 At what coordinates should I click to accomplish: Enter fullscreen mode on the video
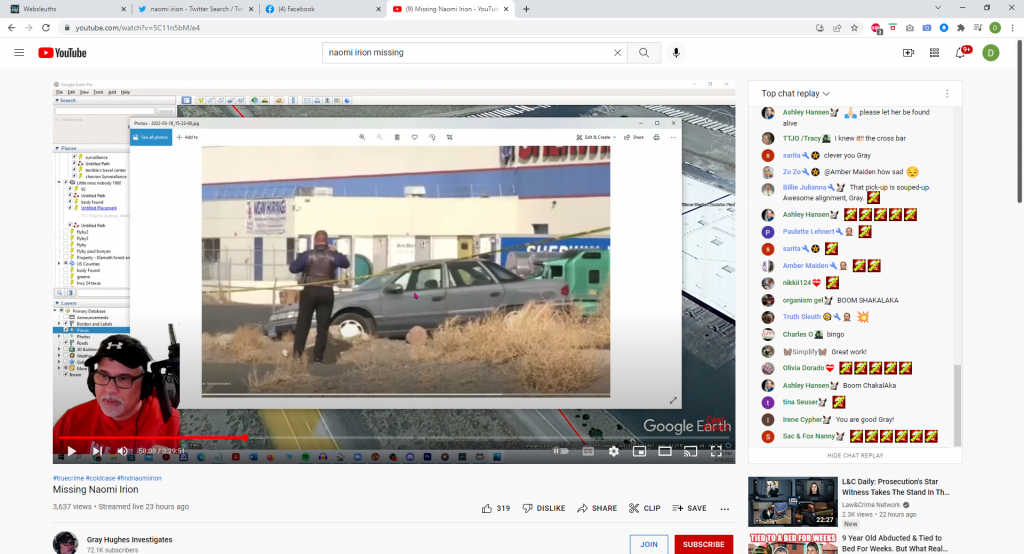tap(716, 451)
